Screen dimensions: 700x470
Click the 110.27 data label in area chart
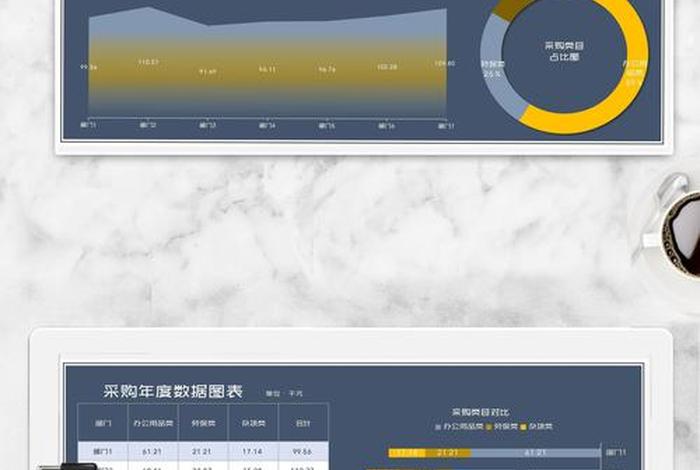148,62
